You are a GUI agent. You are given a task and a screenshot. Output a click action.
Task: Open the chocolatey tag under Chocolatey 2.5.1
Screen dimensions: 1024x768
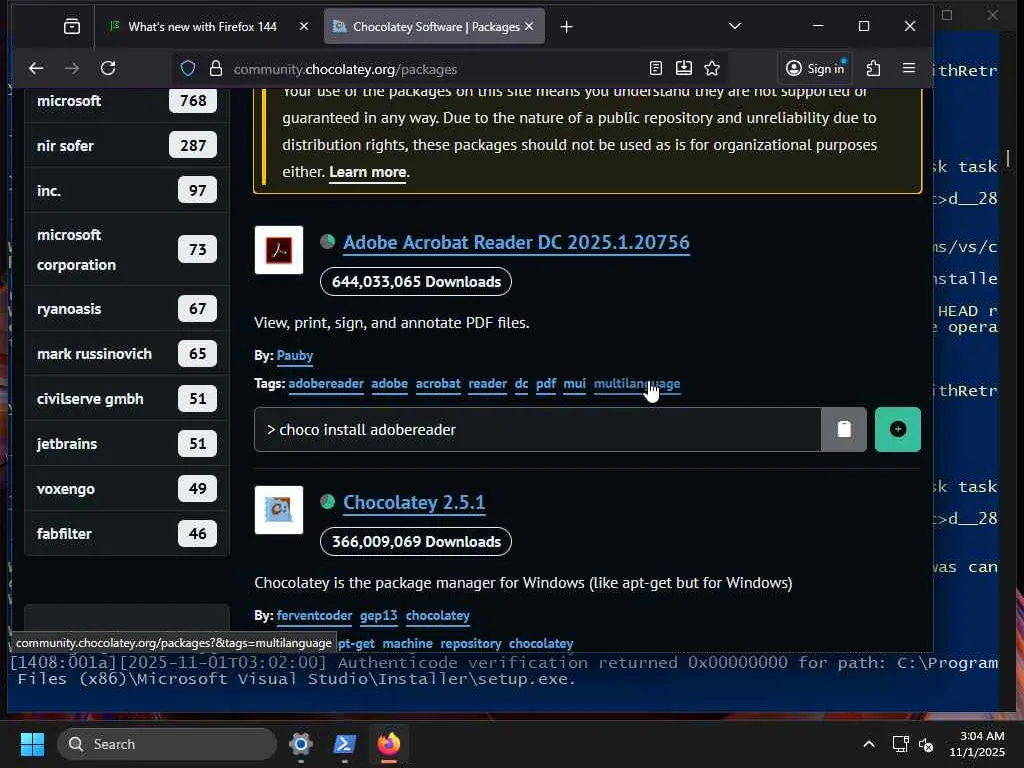click(x=541, y=643)
